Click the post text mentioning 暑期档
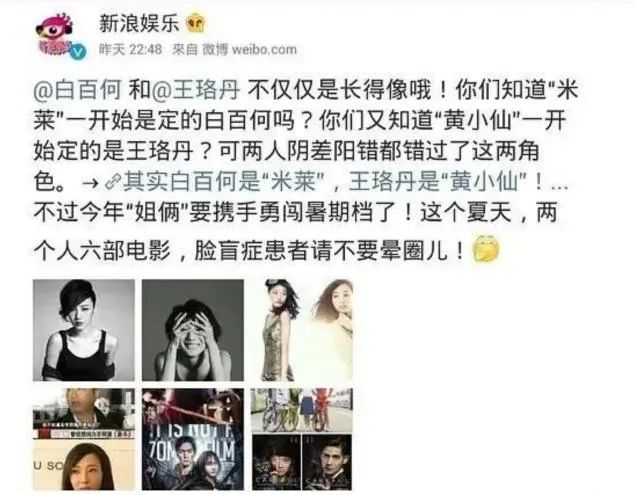 295,212
